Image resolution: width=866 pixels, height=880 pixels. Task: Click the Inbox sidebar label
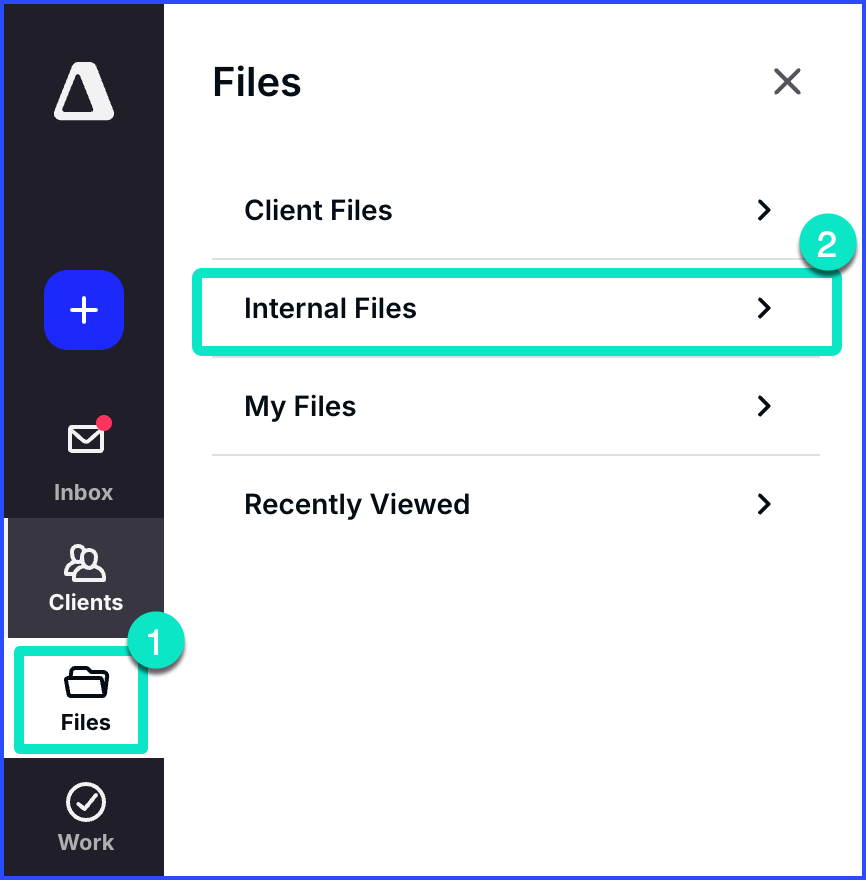pyautogui.click(x=84, y=492)
